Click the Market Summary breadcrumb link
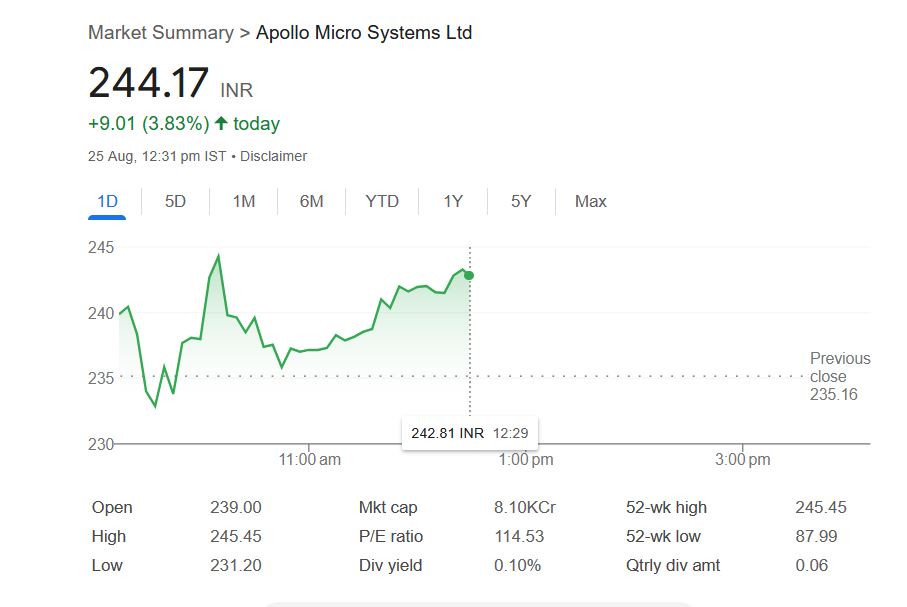This screenshot has height=607, width=907. [x=160, y=32]
